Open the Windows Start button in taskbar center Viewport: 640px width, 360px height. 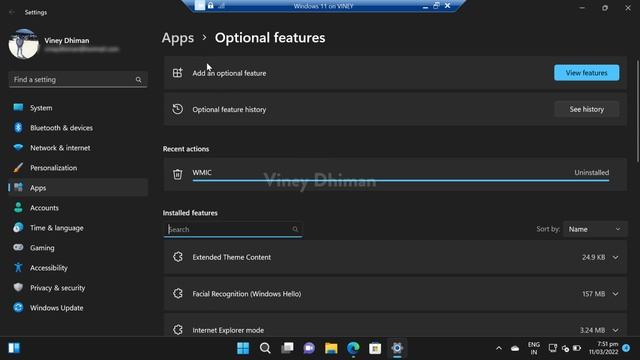point(243,348)
